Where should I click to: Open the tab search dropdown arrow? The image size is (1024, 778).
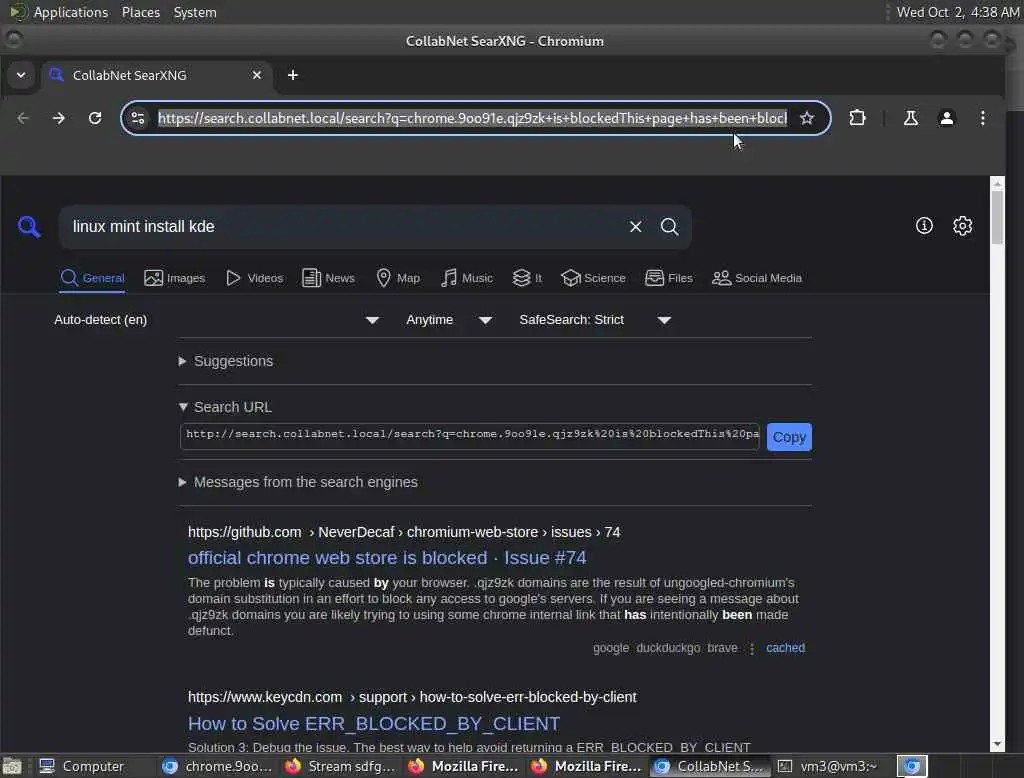(21, 75)
